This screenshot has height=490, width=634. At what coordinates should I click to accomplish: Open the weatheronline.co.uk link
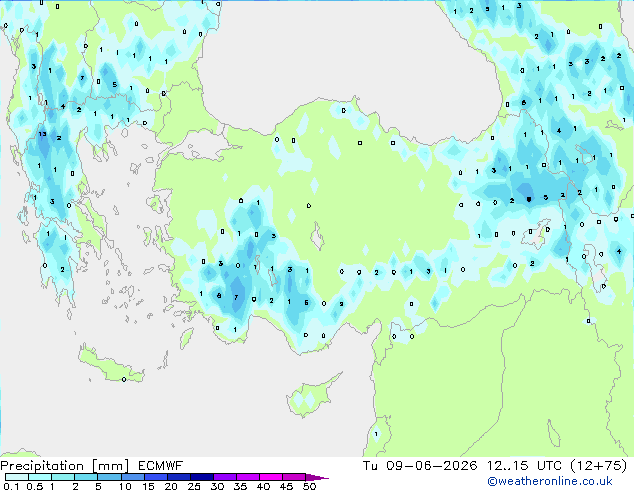pyautogui.click(x=550, y=481)
